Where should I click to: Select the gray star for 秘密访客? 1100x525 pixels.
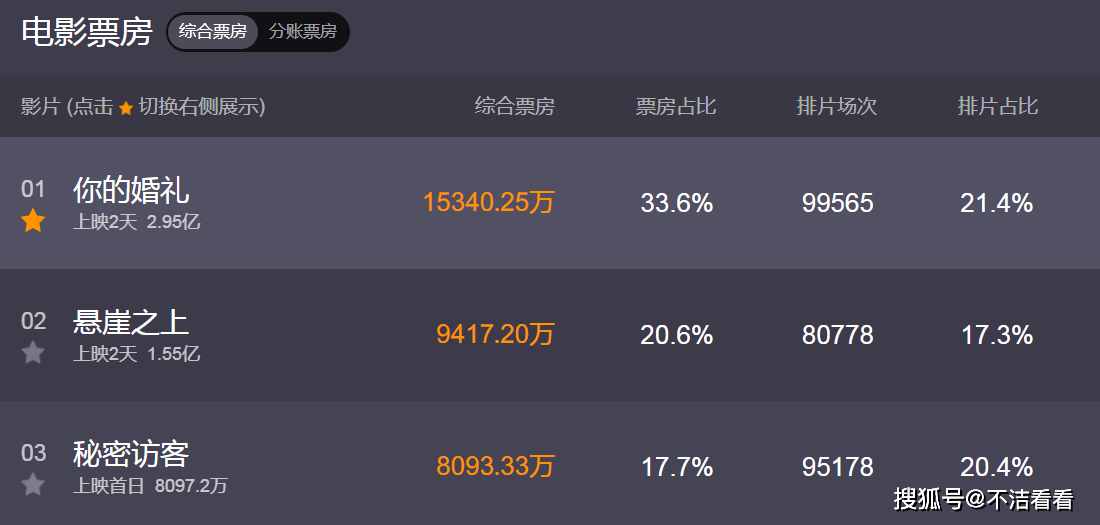pos(33,485)
